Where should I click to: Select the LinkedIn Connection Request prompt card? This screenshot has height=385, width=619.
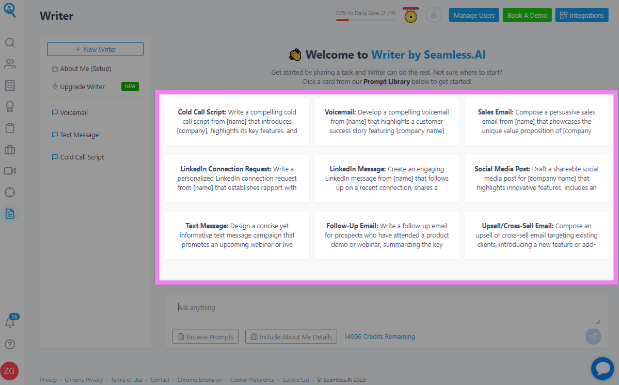click(x=237, y=178)
